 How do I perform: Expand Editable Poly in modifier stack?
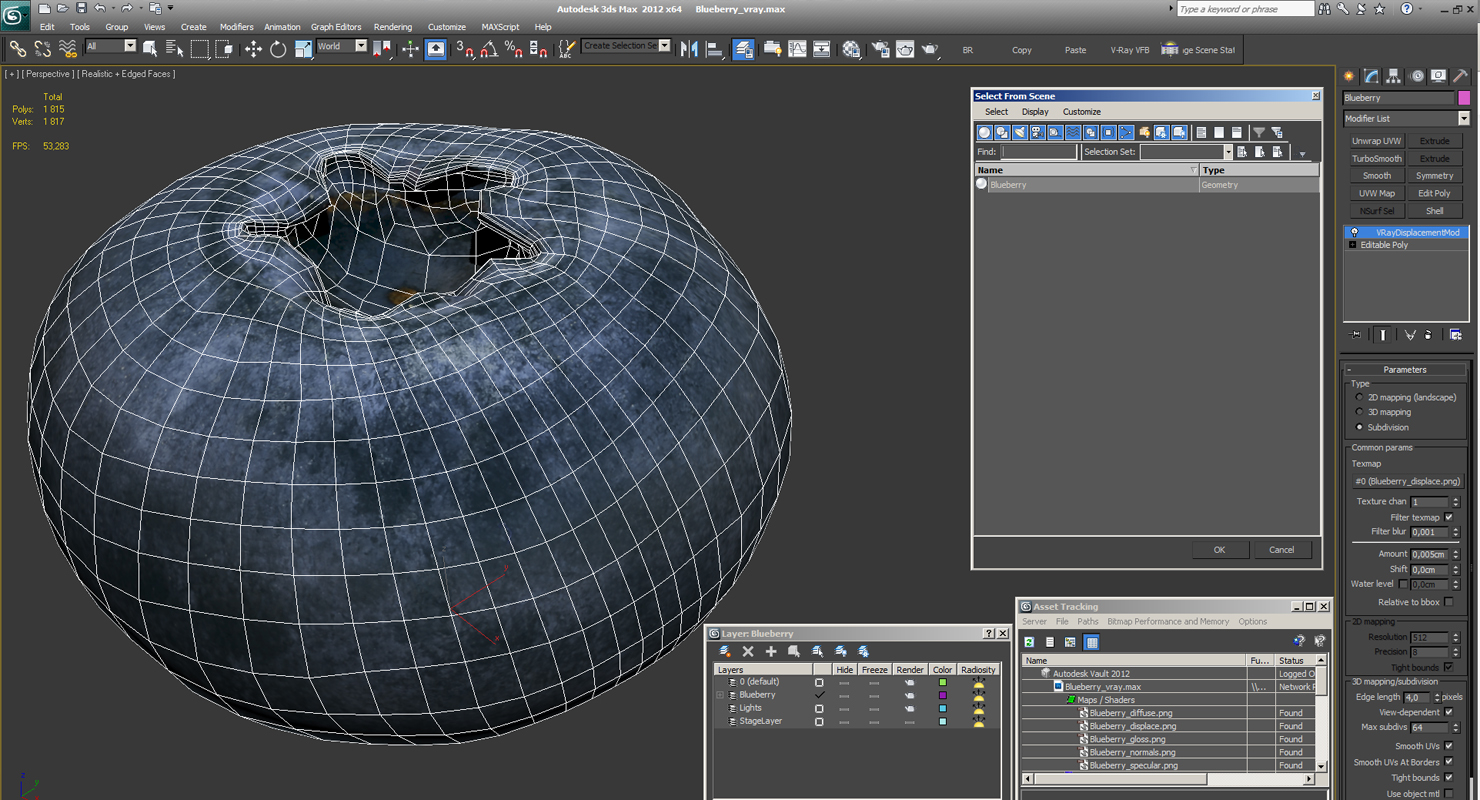click(x=1353, y=245)
